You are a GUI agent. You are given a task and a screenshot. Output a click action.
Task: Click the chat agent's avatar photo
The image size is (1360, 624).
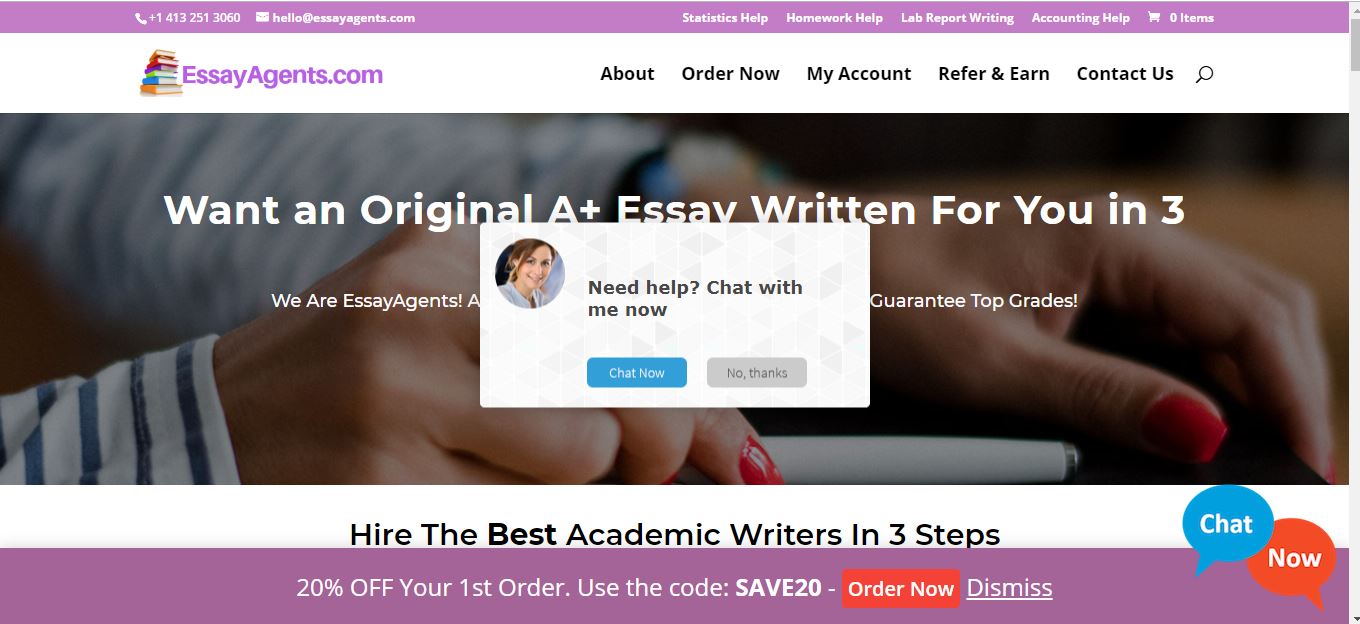coord(530,273)
